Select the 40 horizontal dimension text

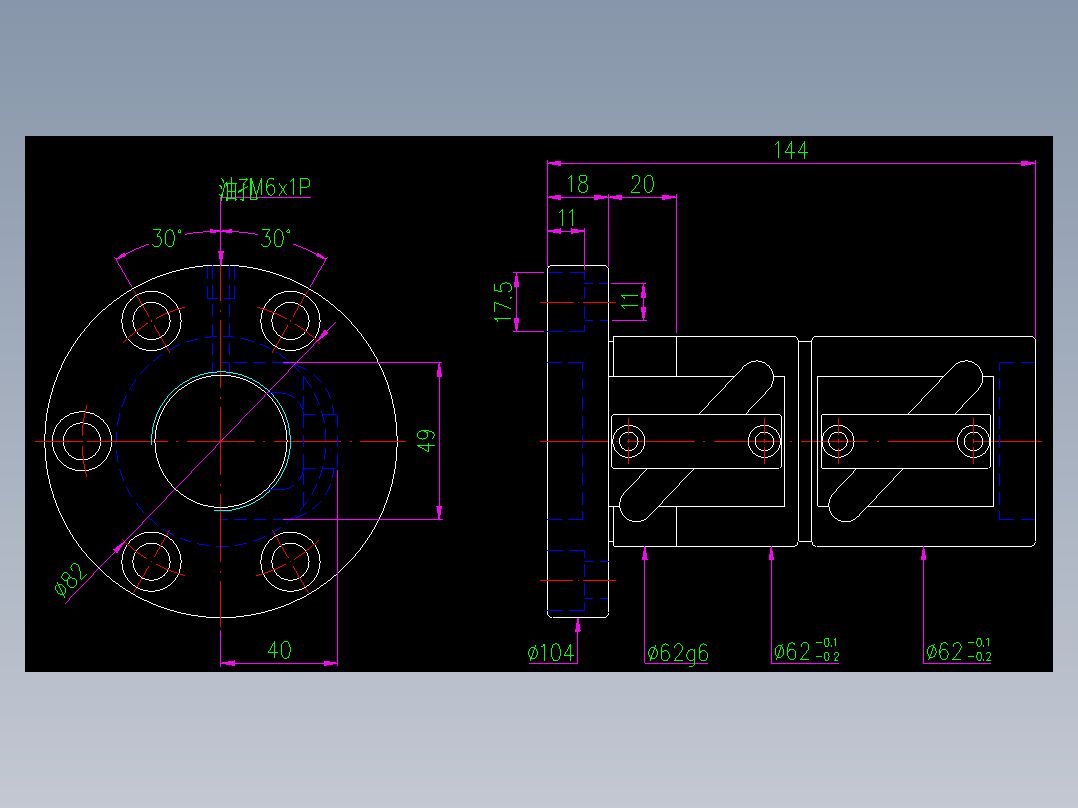pos(281,651)
